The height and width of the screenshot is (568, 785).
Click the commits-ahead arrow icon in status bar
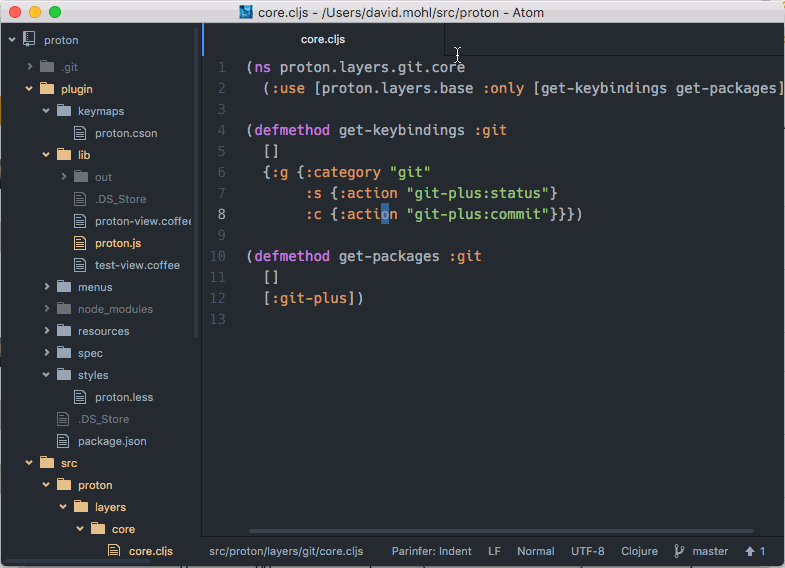tap(749, 551)
